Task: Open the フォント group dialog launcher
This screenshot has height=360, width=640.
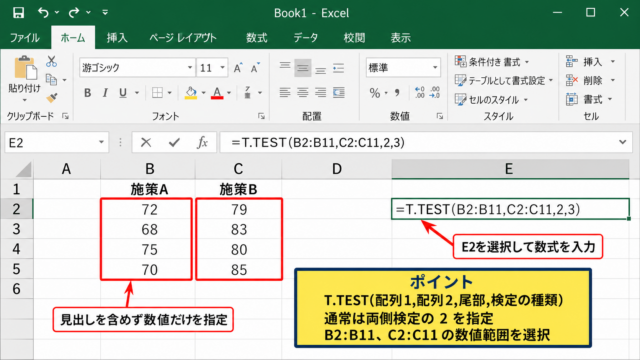Action: 261,117
